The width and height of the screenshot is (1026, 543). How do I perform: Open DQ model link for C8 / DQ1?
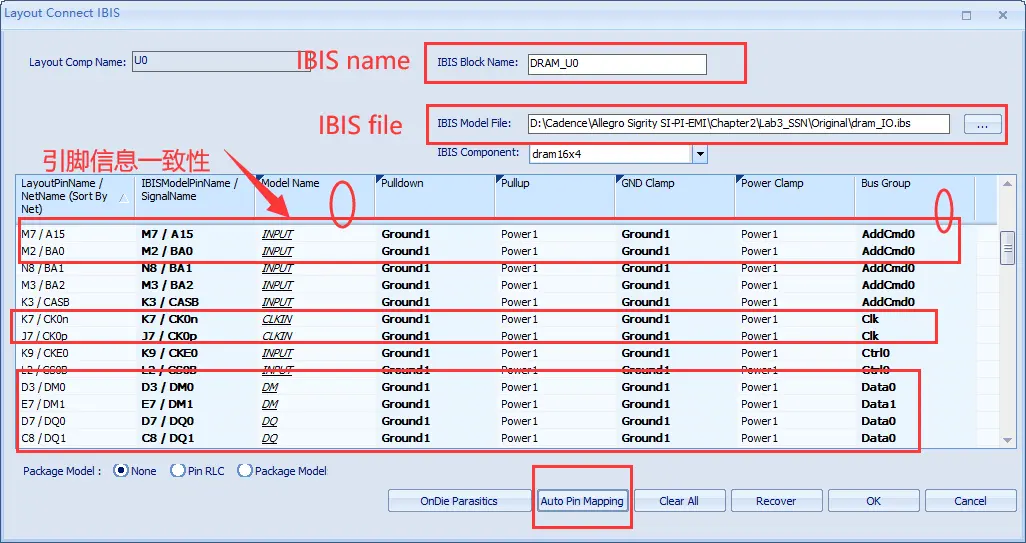[x=270, y=438]
